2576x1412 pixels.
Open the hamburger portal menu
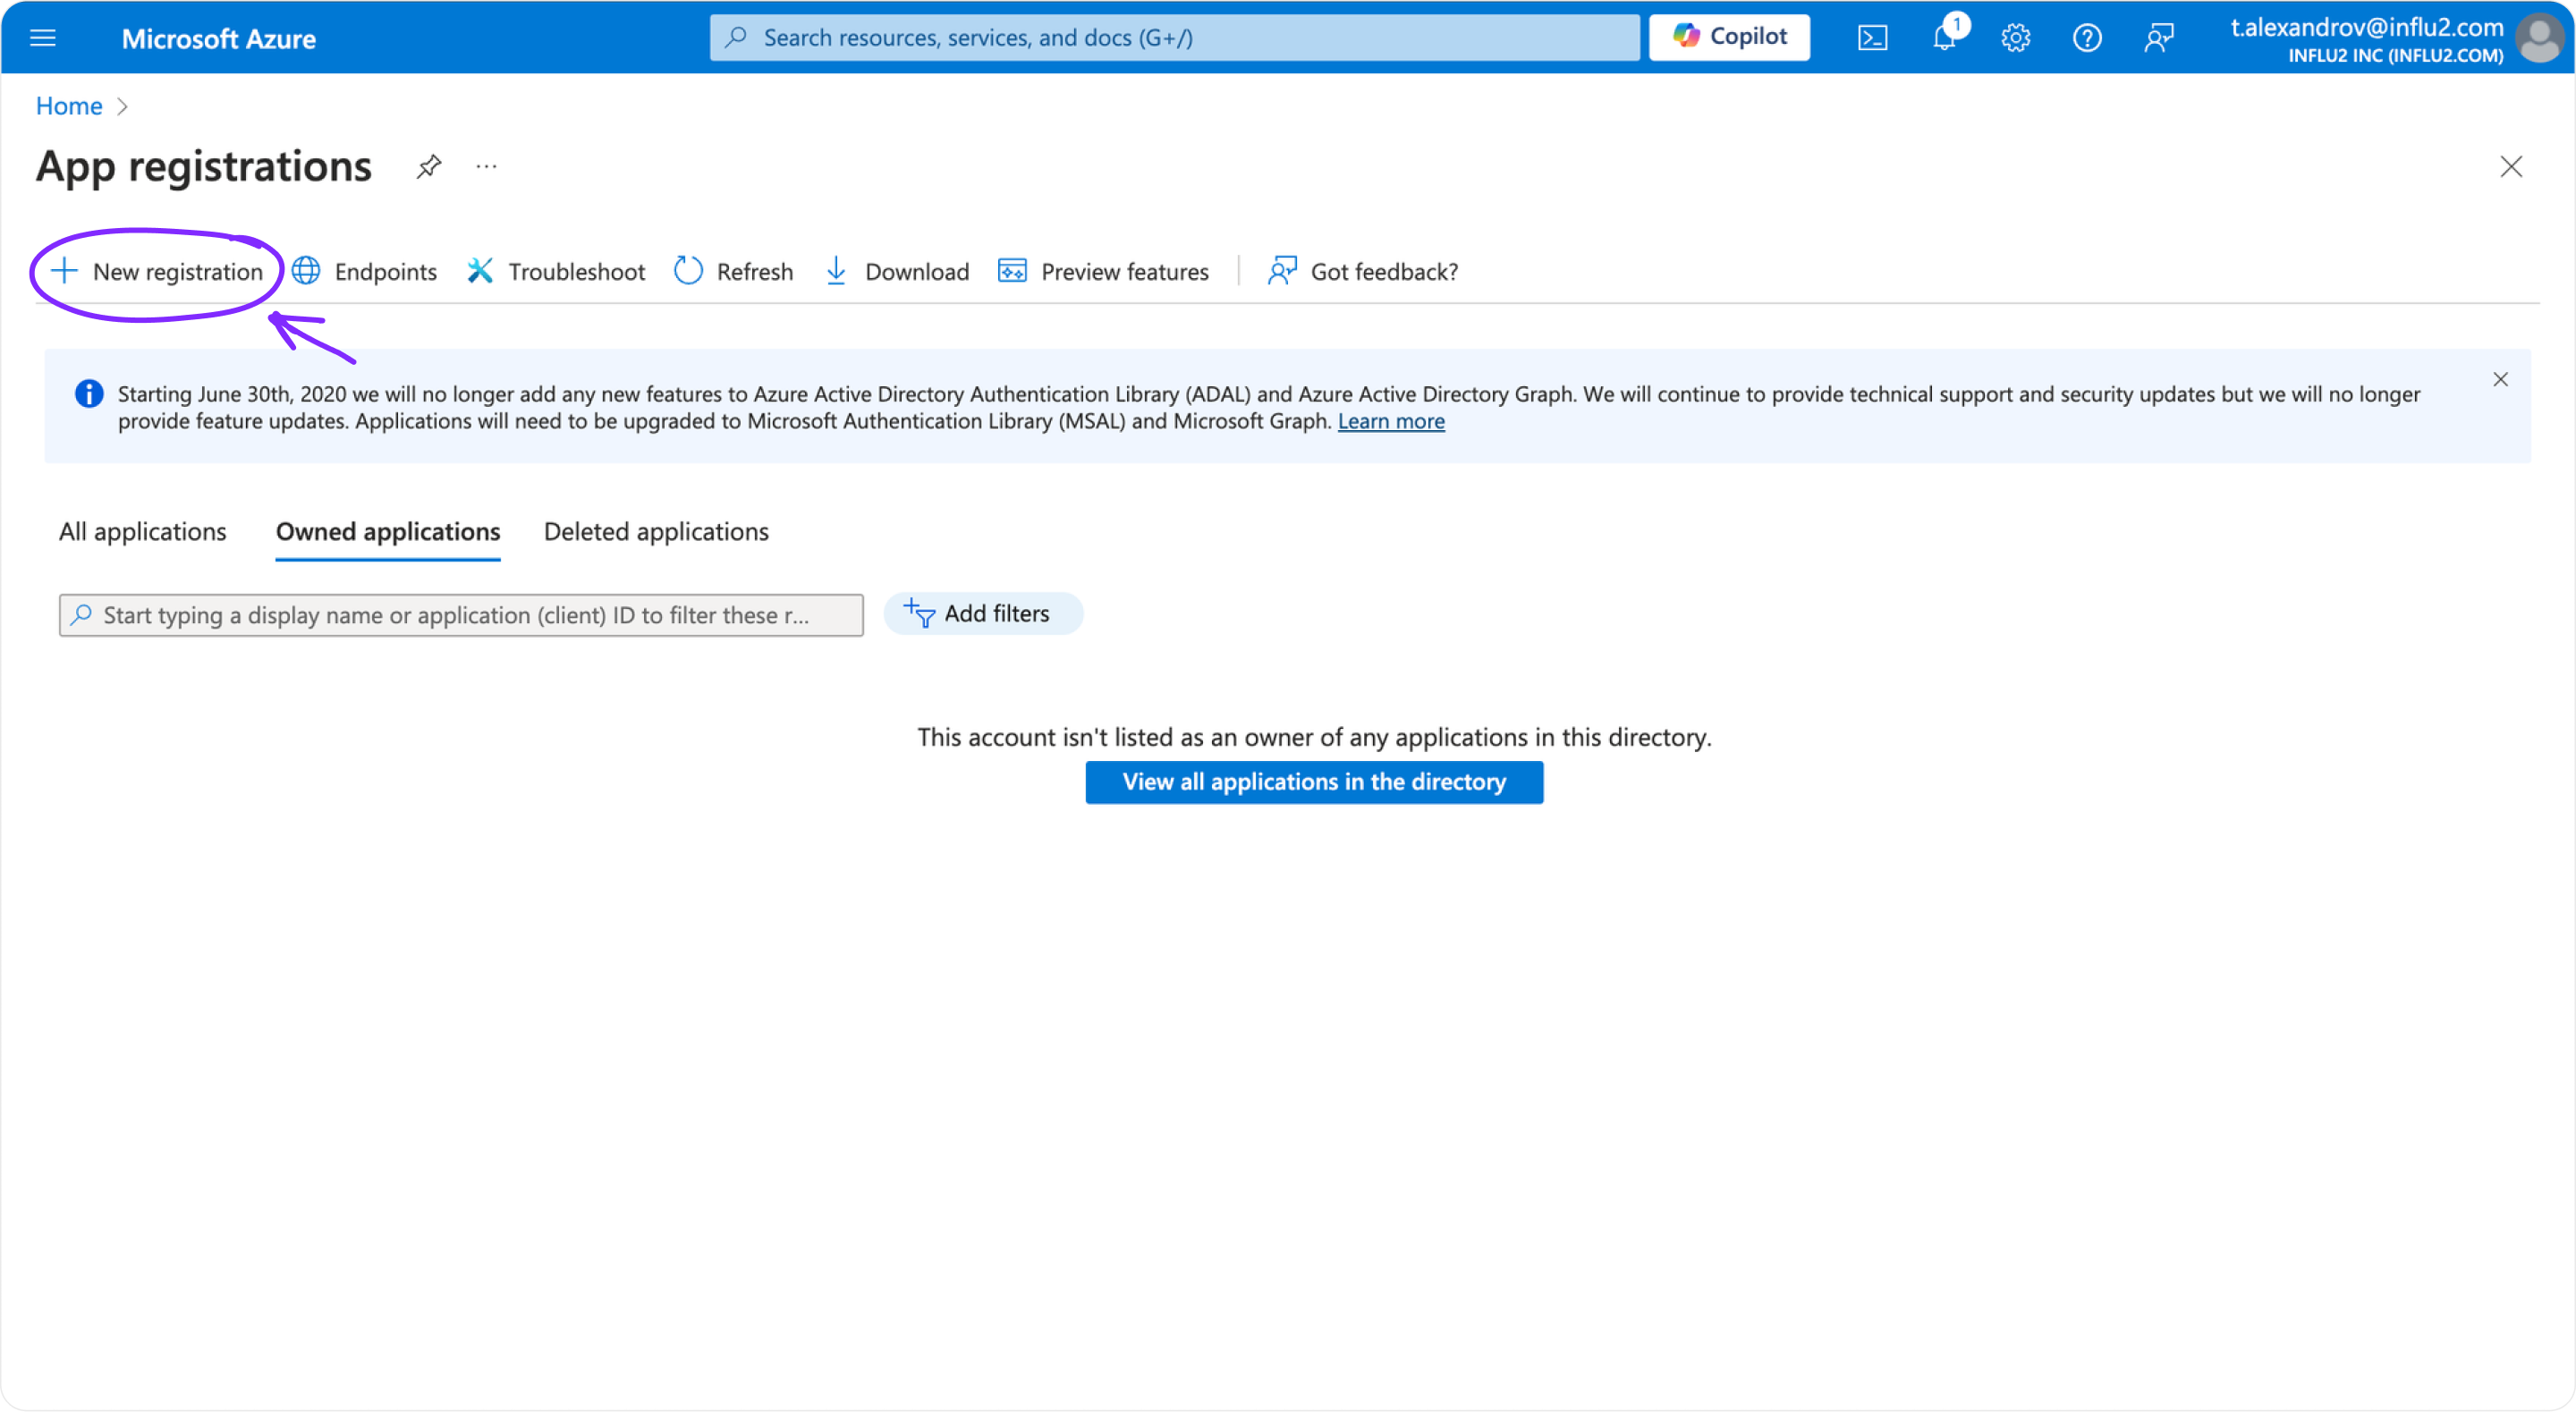coord(43,38)
